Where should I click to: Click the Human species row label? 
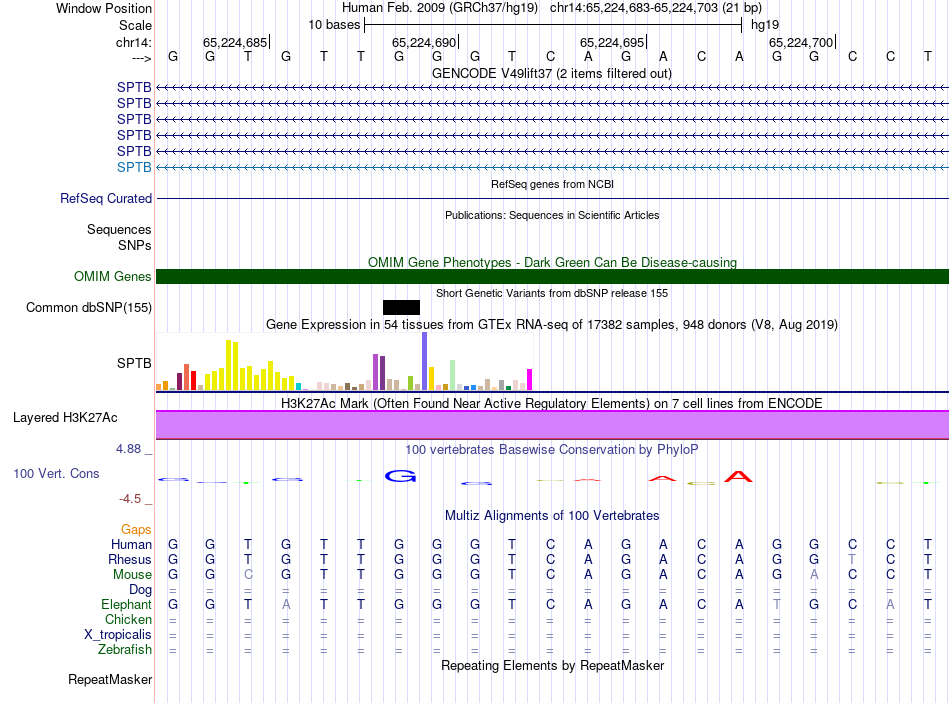131,544
